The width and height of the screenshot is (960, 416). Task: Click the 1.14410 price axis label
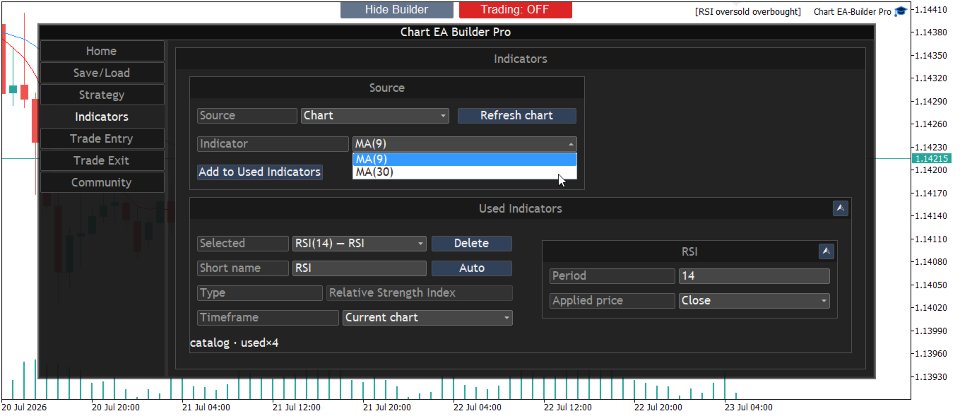coord(929,9)
